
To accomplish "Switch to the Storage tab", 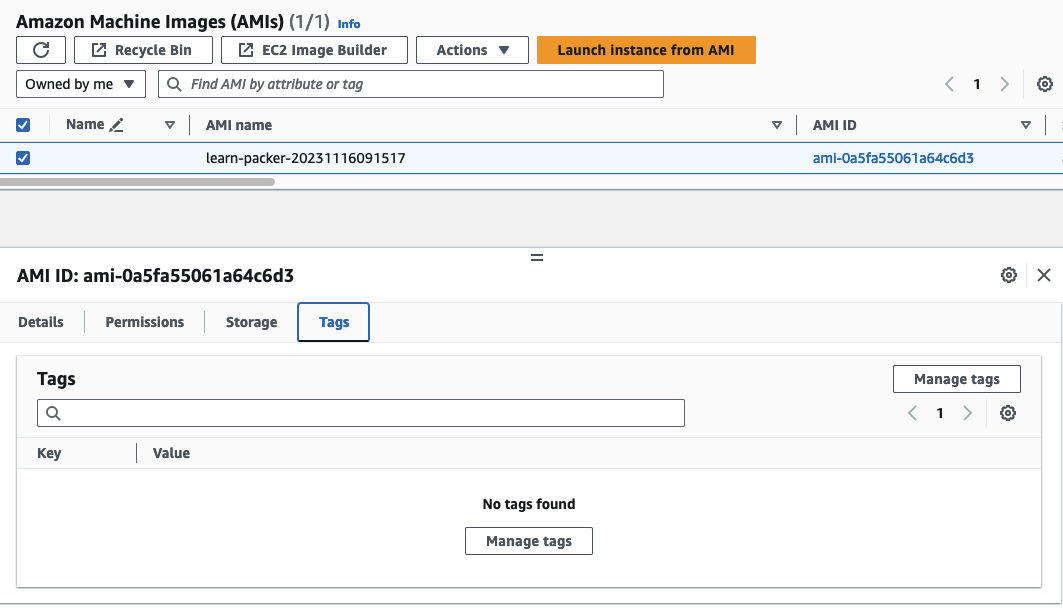I will [x=251, y=322].
